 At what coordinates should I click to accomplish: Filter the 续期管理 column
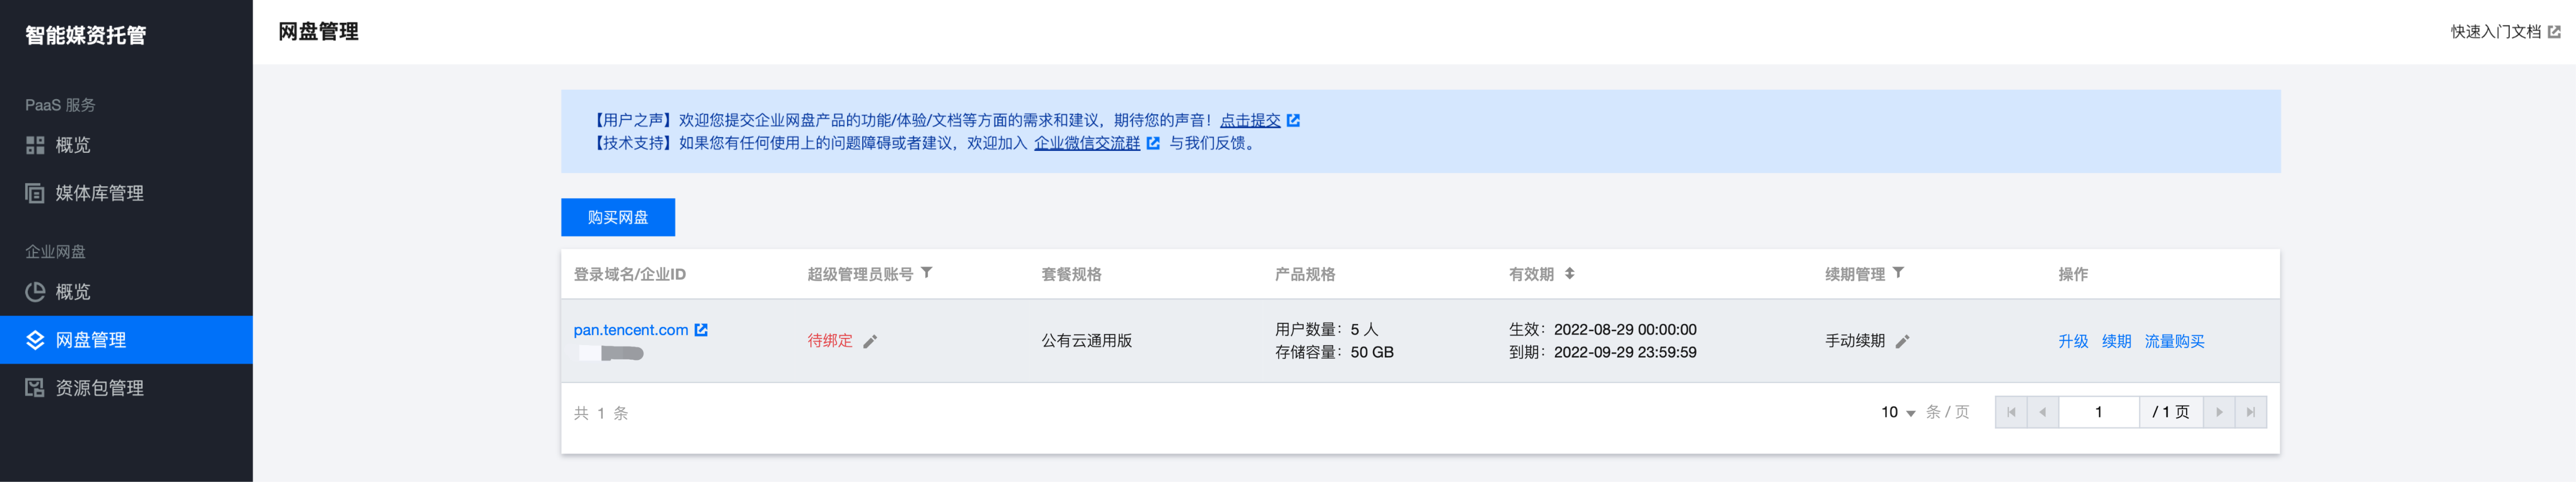click(x=1898, y=272)
